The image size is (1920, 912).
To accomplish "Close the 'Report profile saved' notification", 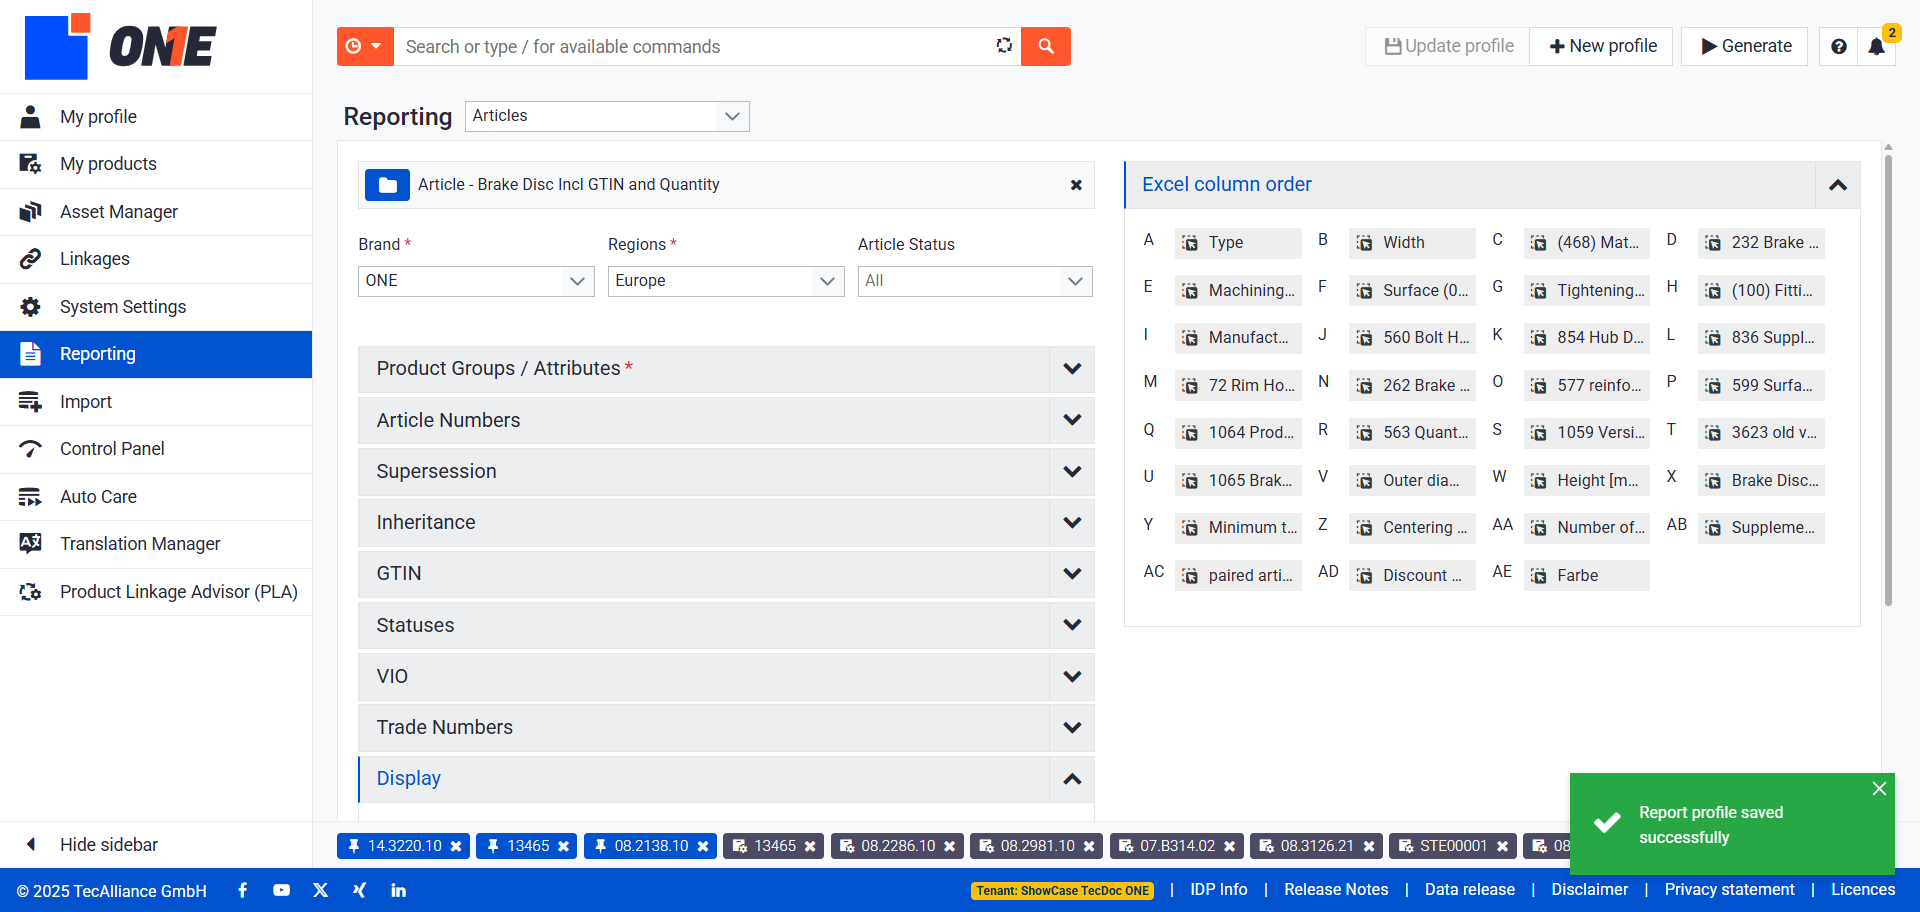I will click(1879, 788).
